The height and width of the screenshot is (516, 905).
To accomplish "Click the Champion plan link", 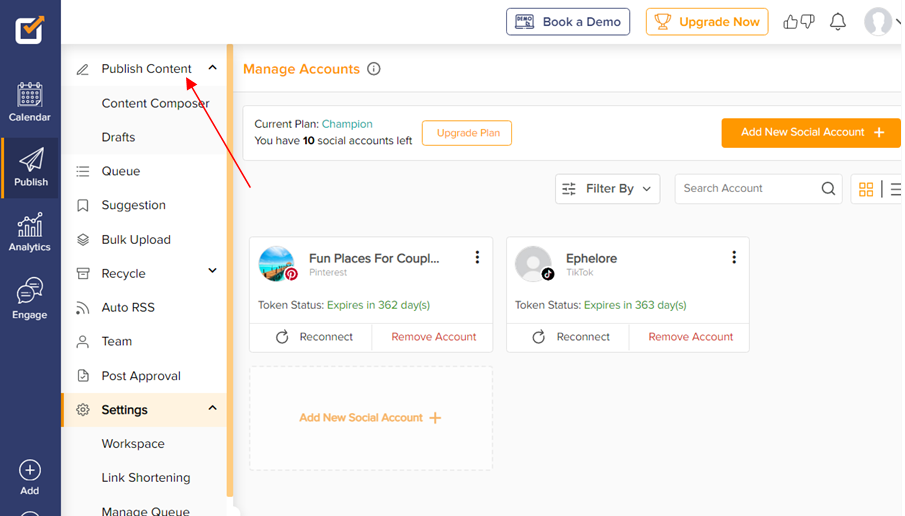I will (x=347, y=124).
